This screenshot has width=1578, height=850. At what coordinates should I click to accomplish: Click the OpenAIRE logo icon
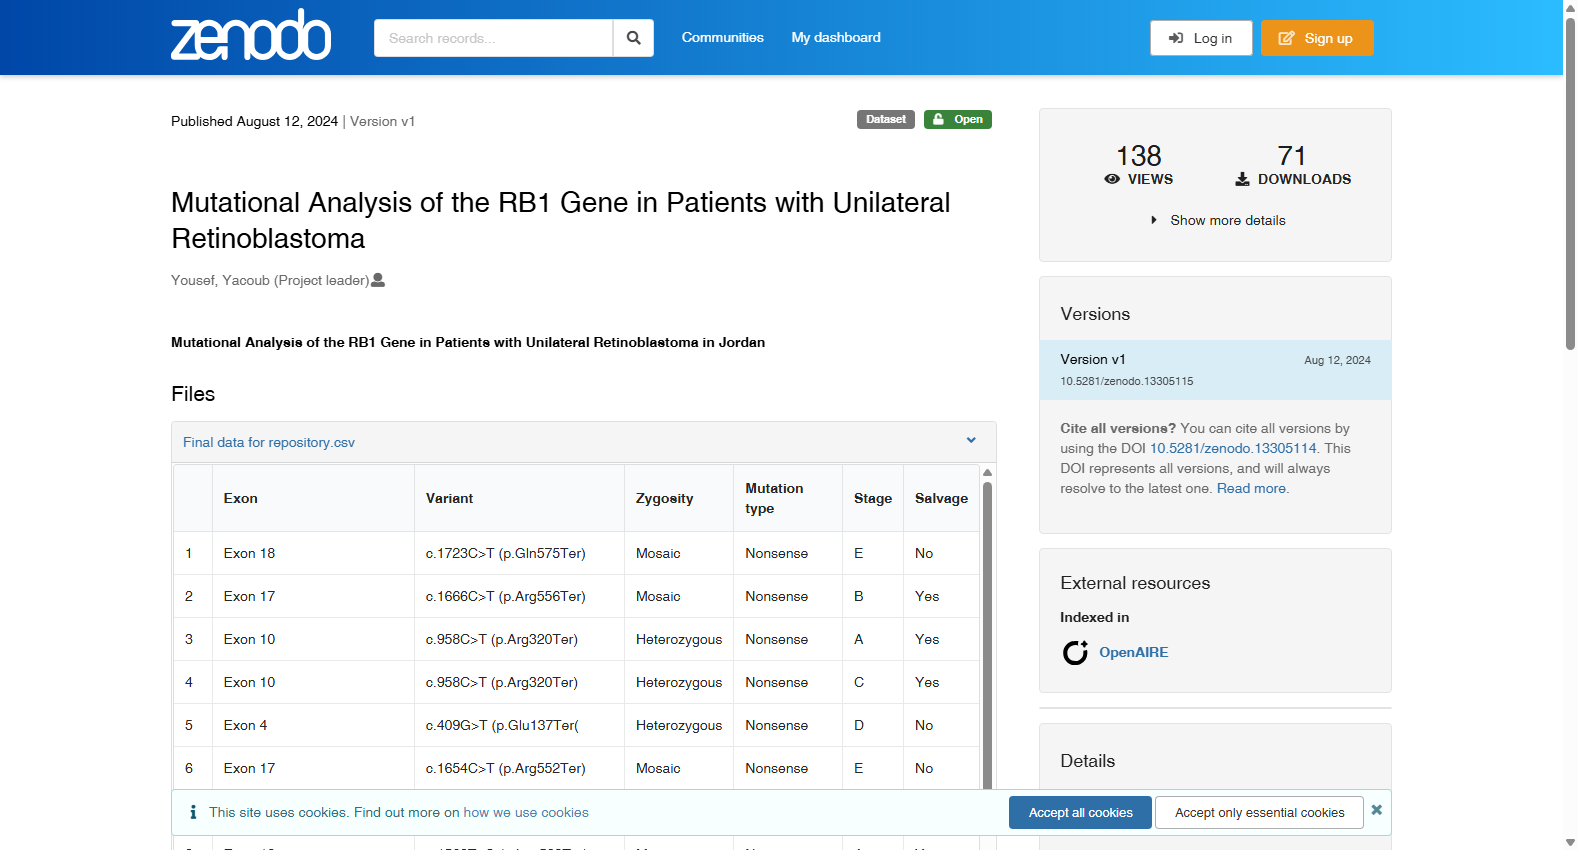pyautogui.click(x=1075, y=652)
